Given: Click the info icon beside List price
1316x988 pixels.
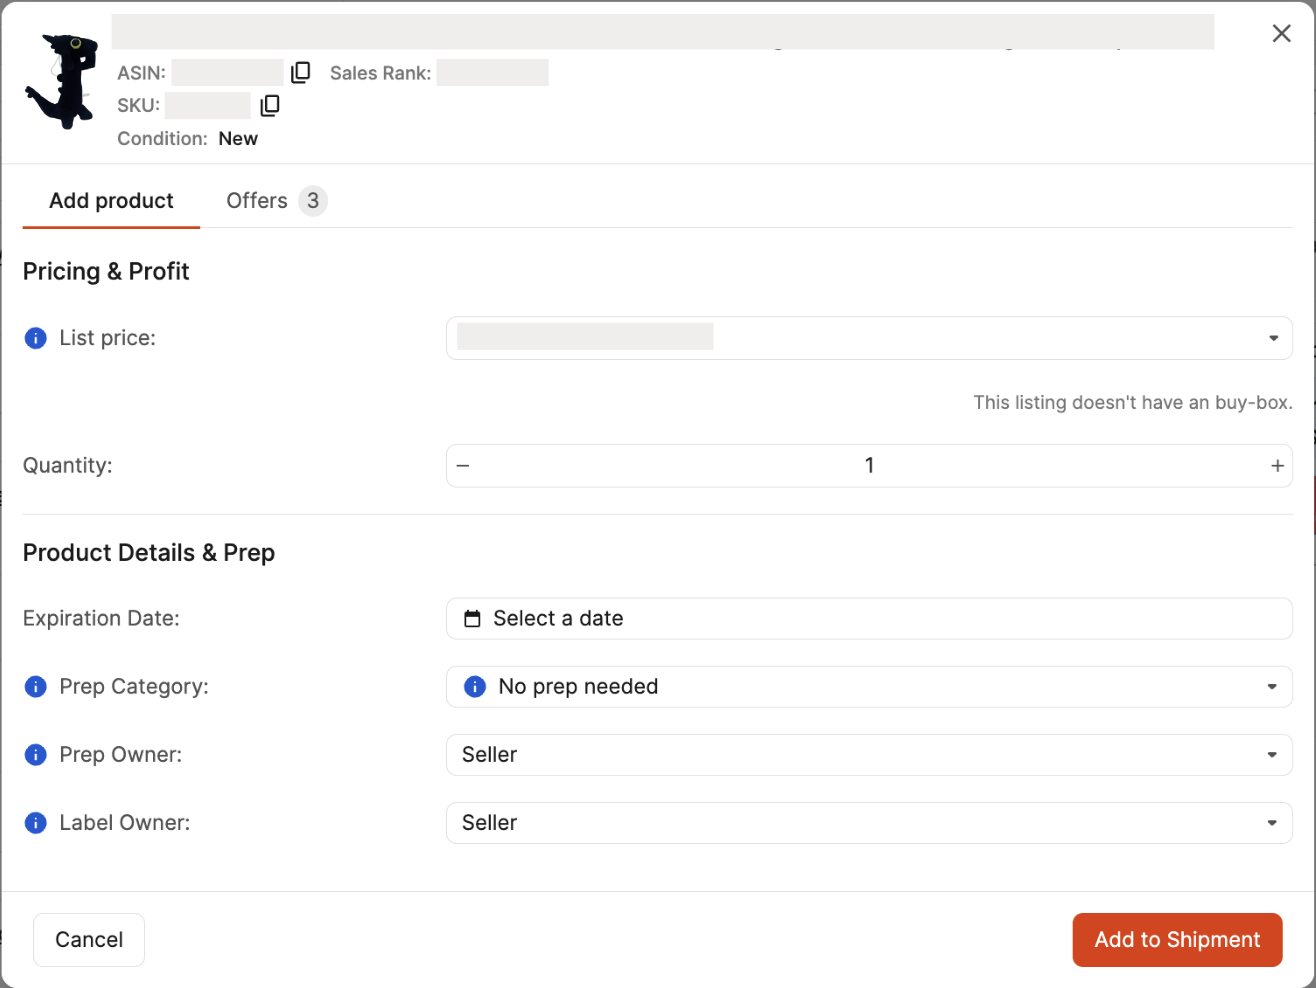Looking at the screenshot, I should tap(35, 338).
